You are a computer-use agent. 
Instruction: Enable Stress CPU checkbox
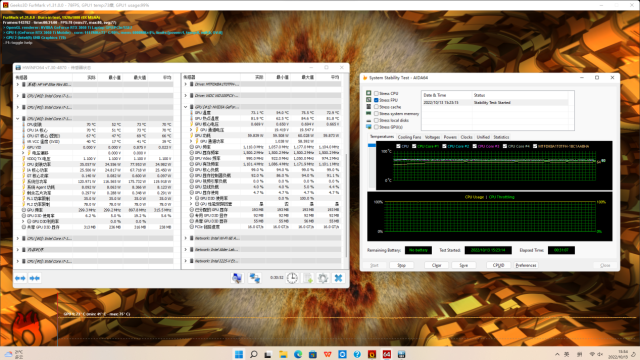376,93
